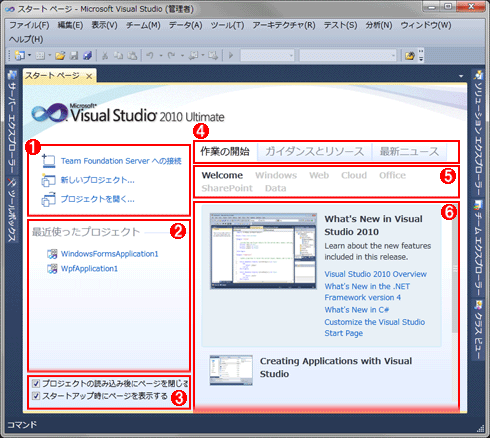The image size is (490, 438).
Task: Open the Redo history dropdown arrow
Action: pyautogui.click(x=182, y=55)
